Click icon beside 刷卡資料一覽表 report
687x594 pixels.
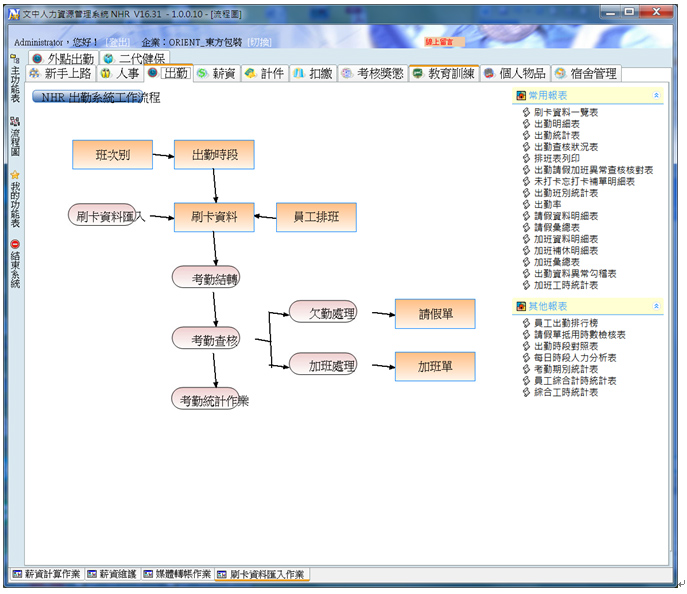[x=527, y=113]
